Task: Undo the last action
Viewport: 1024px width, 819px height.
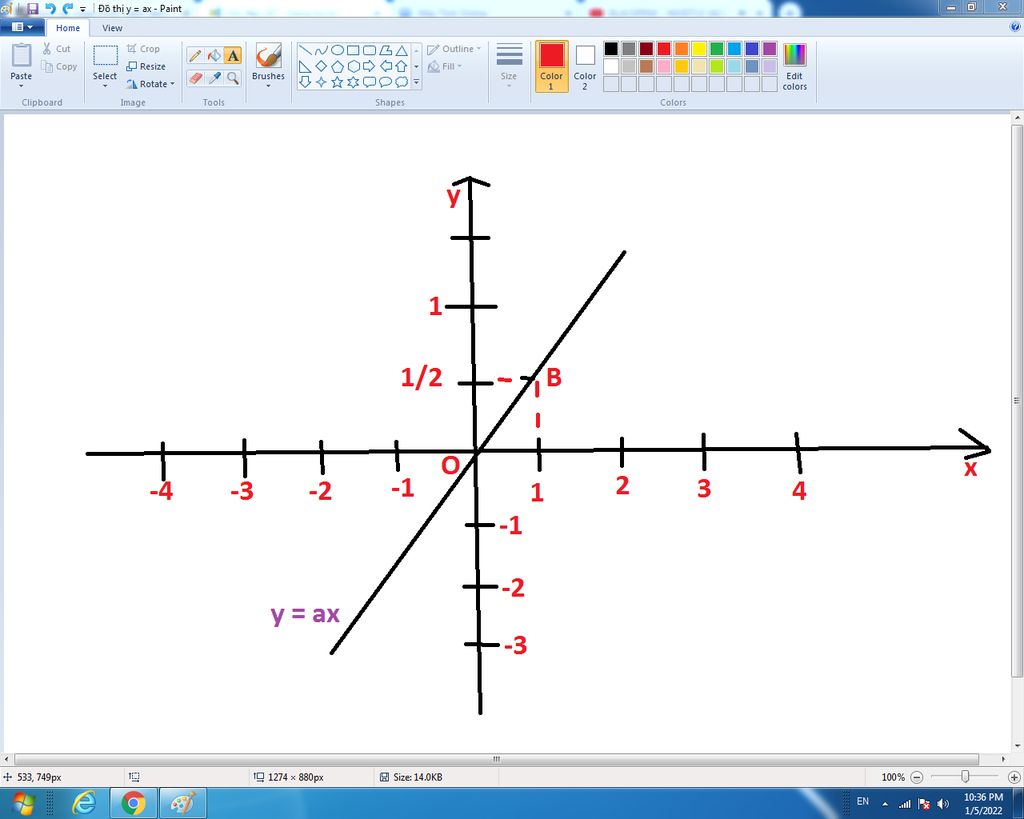Action: [50, 8]
